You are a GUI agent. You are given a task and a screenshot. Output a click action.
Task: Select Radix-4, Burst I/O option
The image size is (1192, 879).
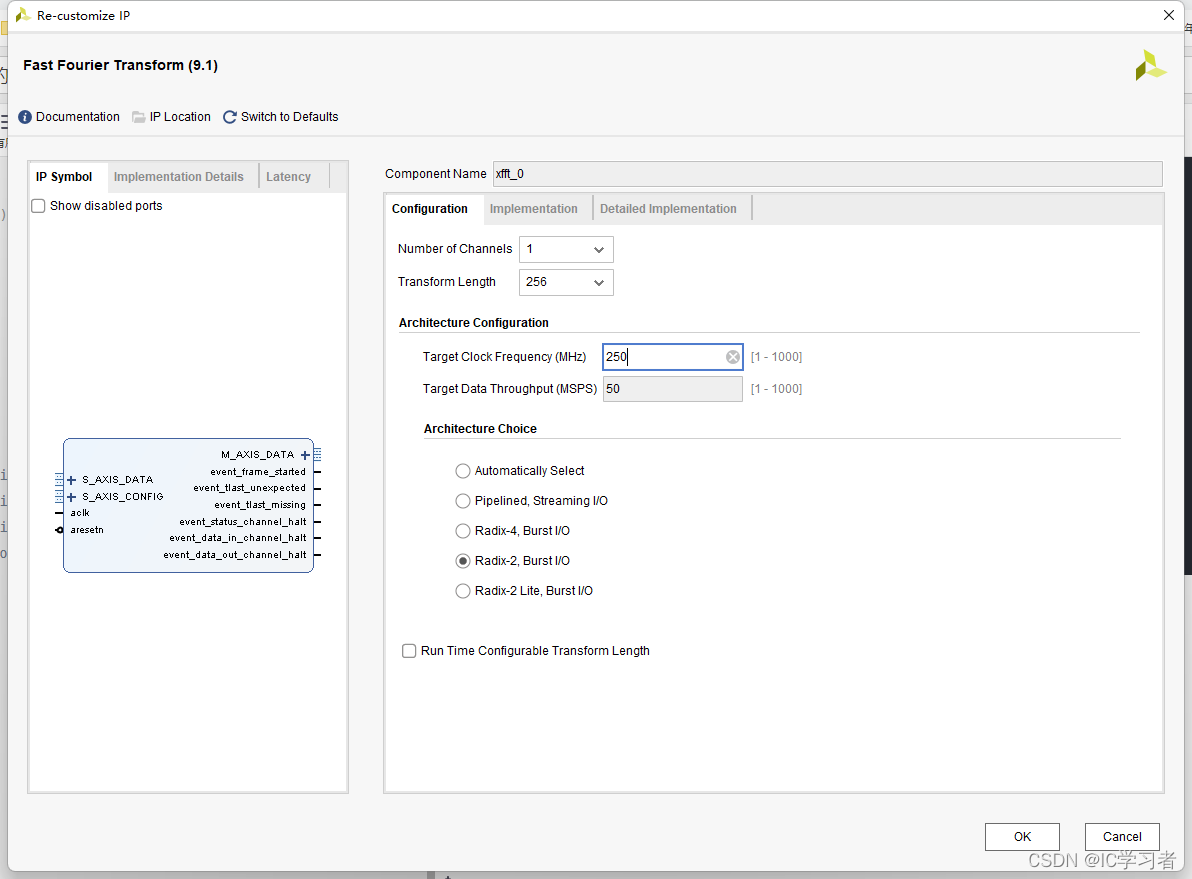(462, 531)
